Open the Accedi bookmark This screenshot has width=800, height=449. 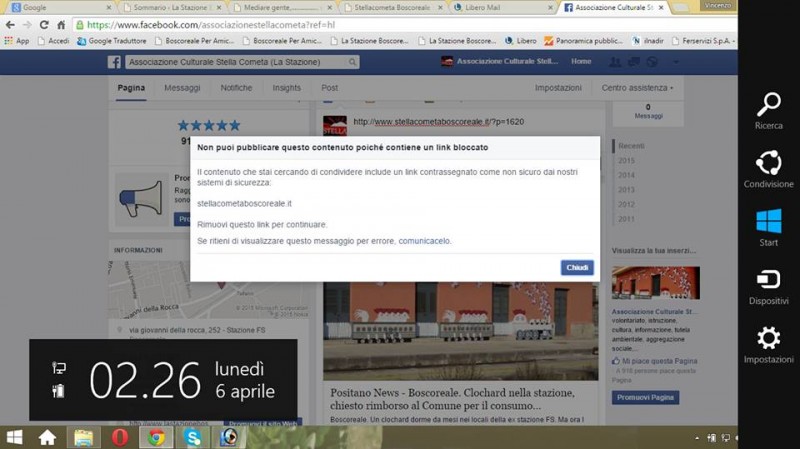[54, 40]
